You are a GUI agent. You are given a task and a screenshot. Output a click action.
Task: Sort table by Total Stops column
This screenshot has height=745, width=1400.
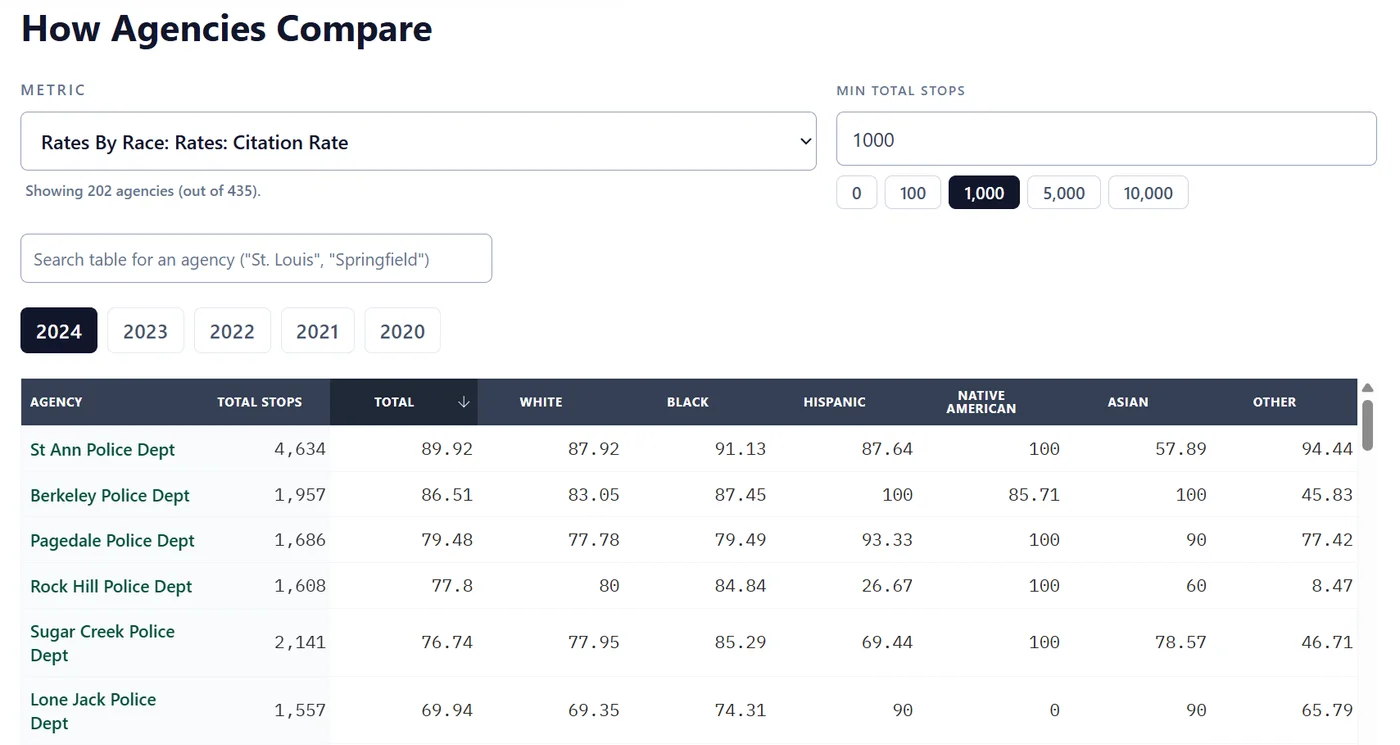point(259,402)
